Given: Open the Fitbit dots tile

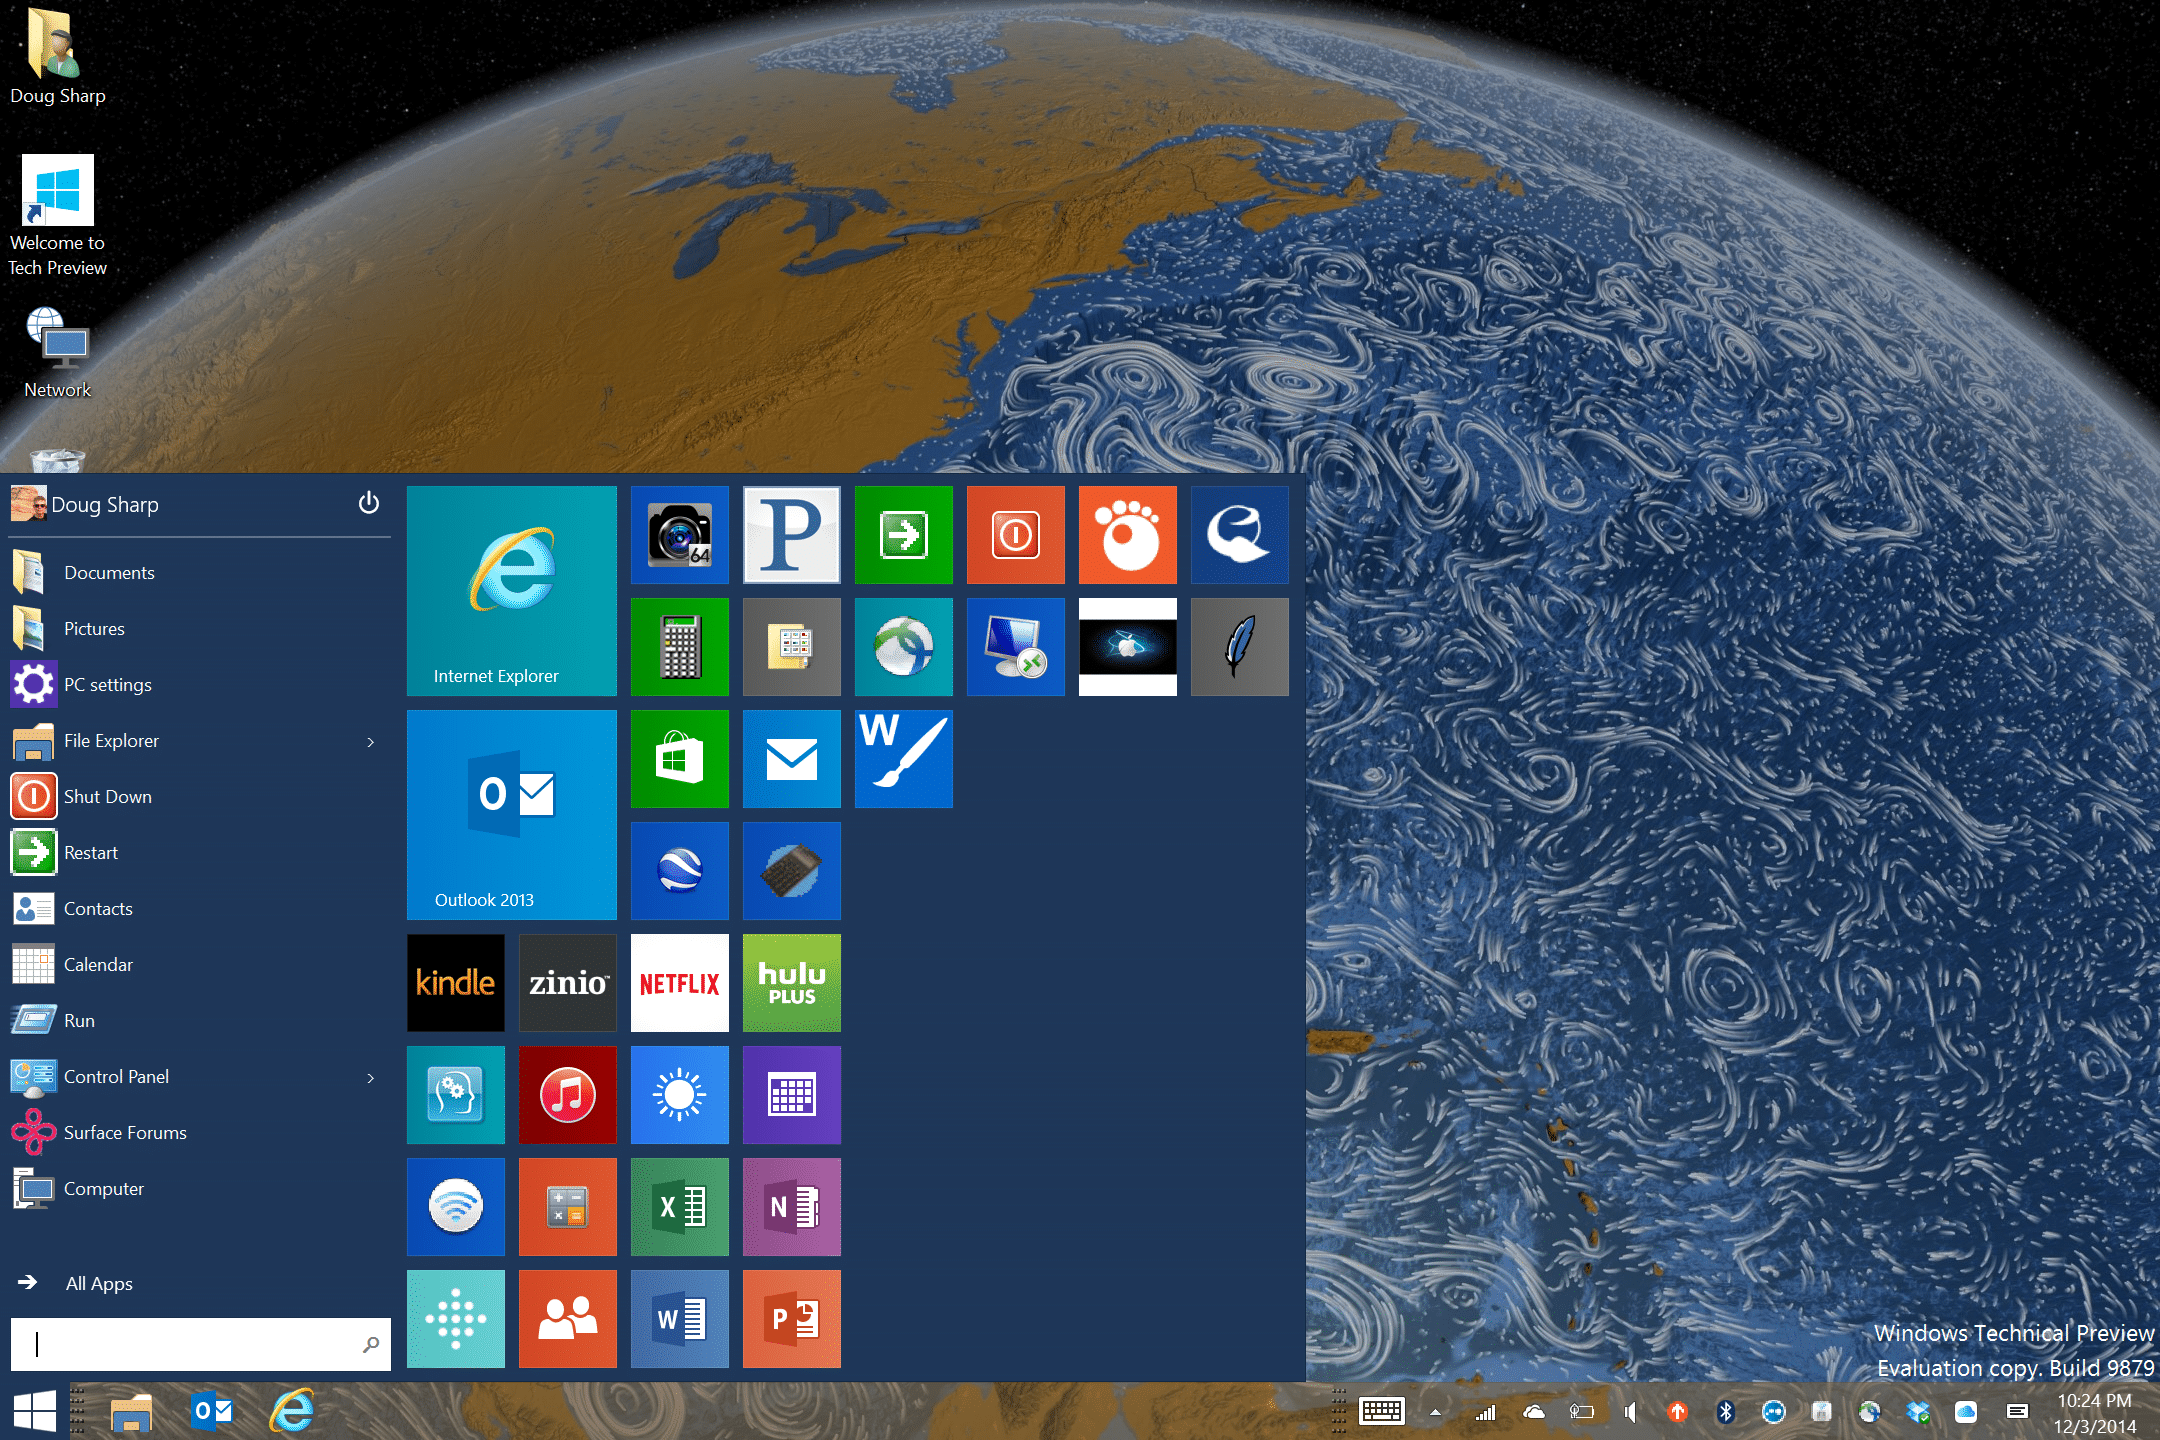Looking at the screenshot, I should (456, 1319).
